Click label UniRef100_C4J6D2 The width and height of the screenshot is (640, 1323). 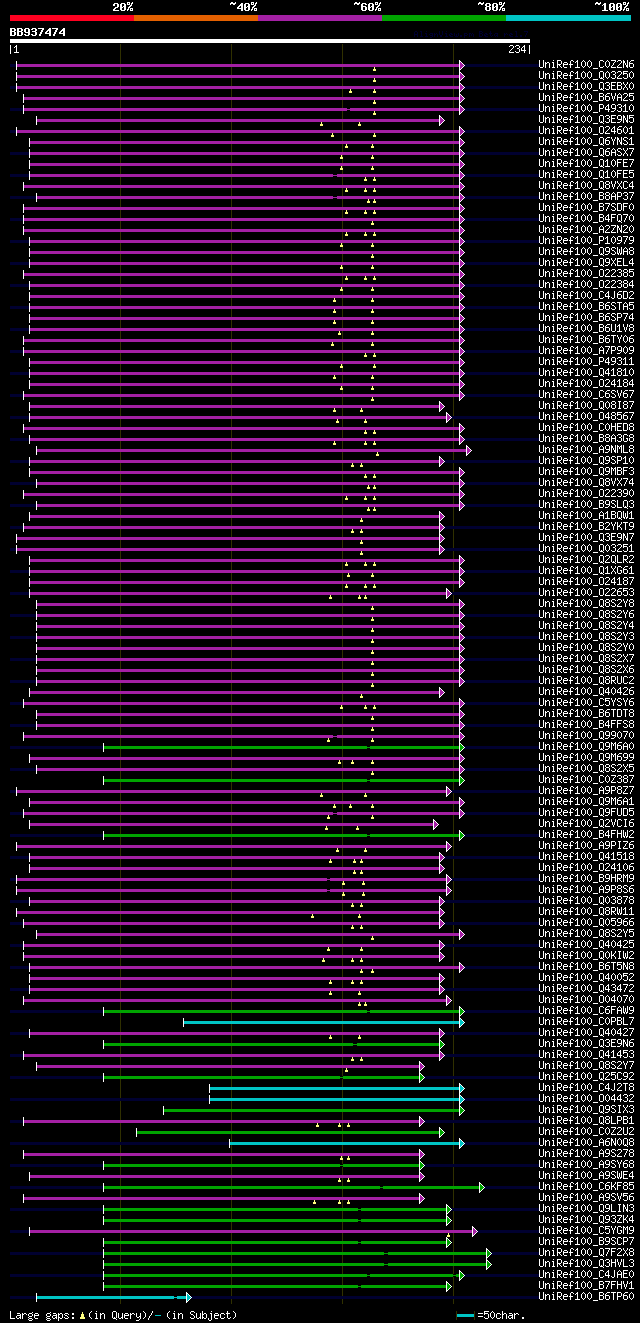coord(586,295)
